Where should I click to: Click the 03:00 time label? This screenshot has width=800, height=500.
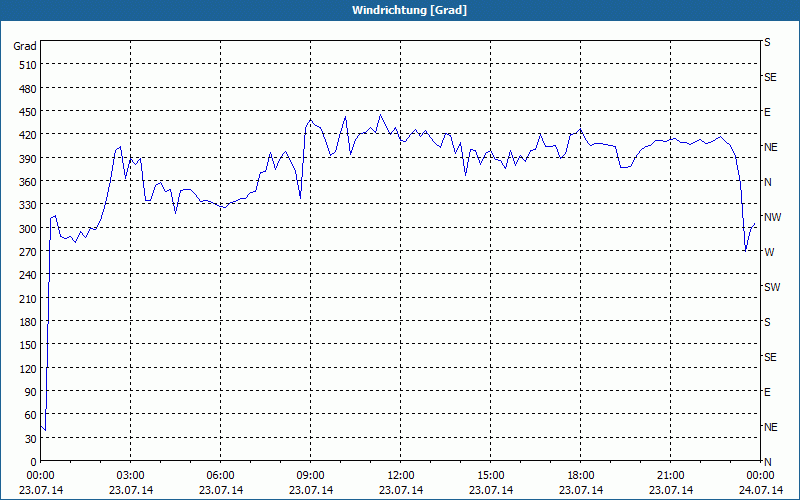[131, 476]
